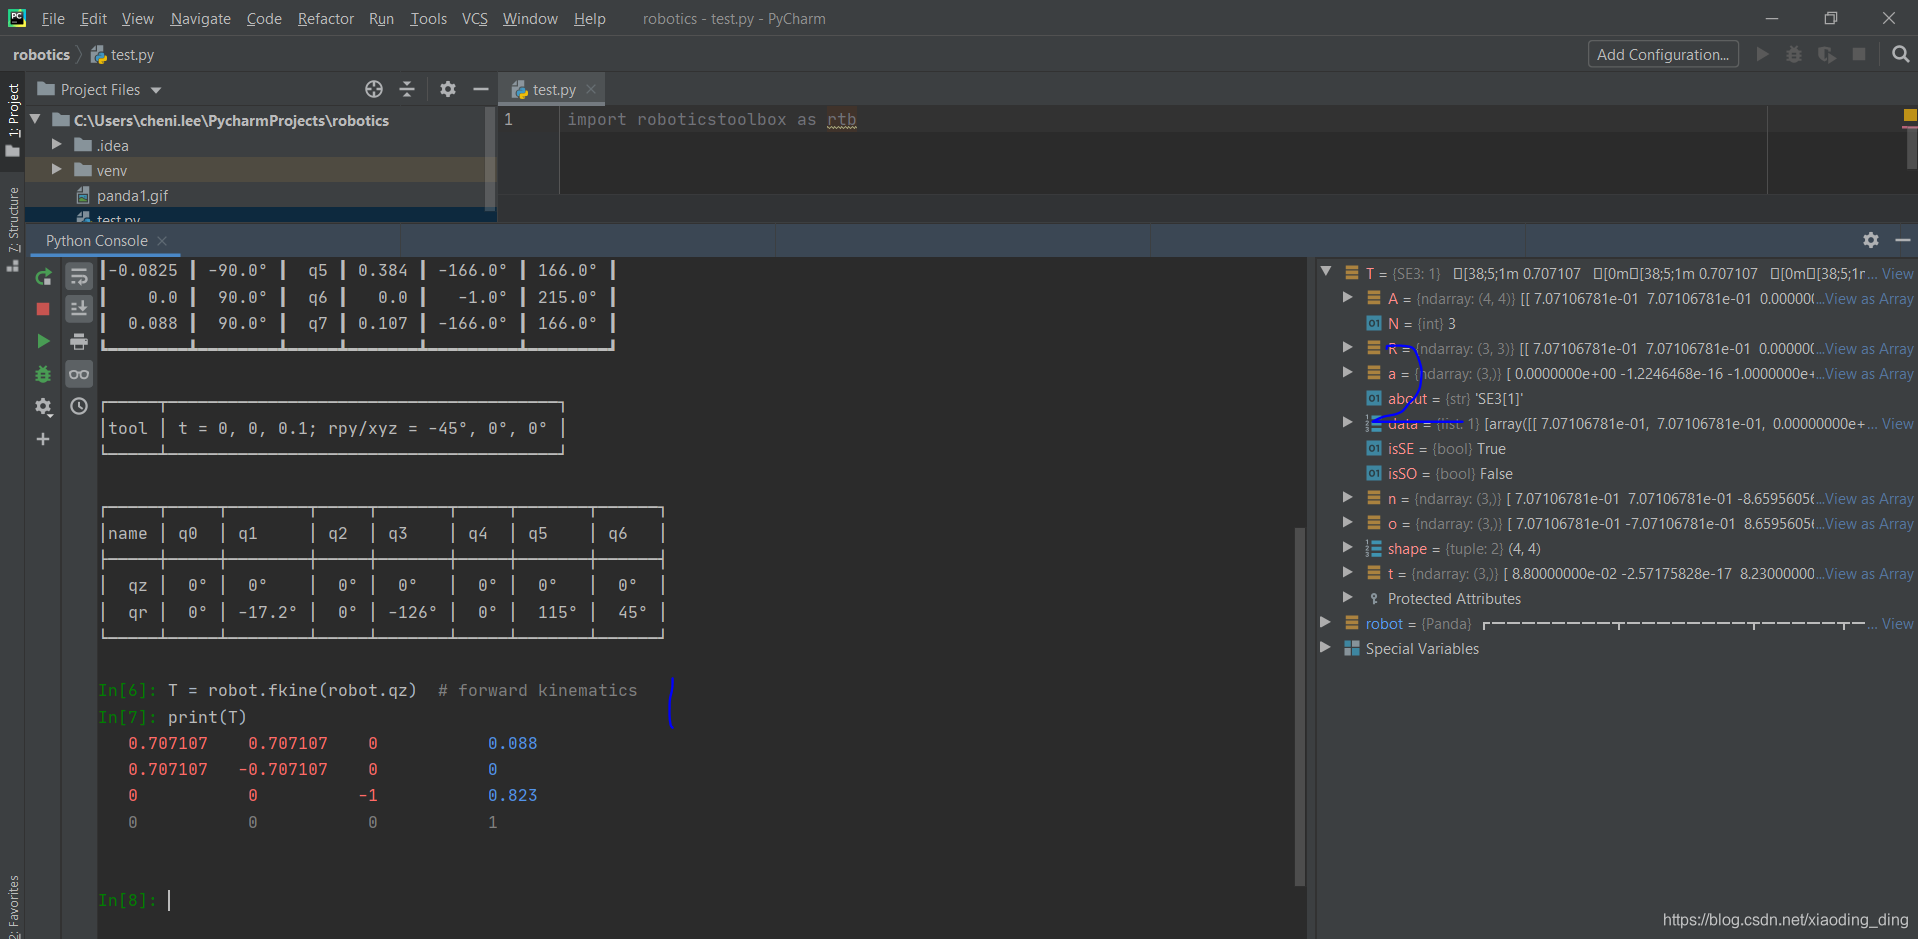Open the Run menu
The image size is (1918, 939).
click(x=380, y=18)
